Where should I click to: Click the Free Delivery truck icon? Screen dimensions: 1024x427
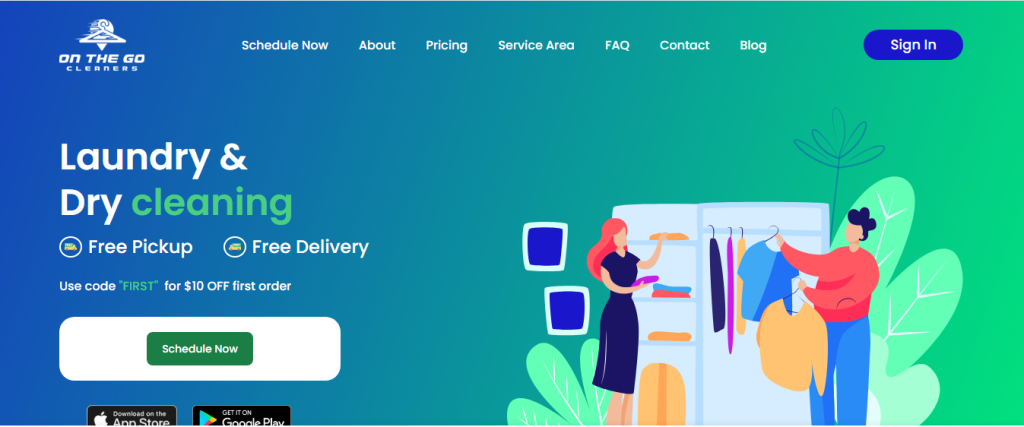[x=234, y=247]
